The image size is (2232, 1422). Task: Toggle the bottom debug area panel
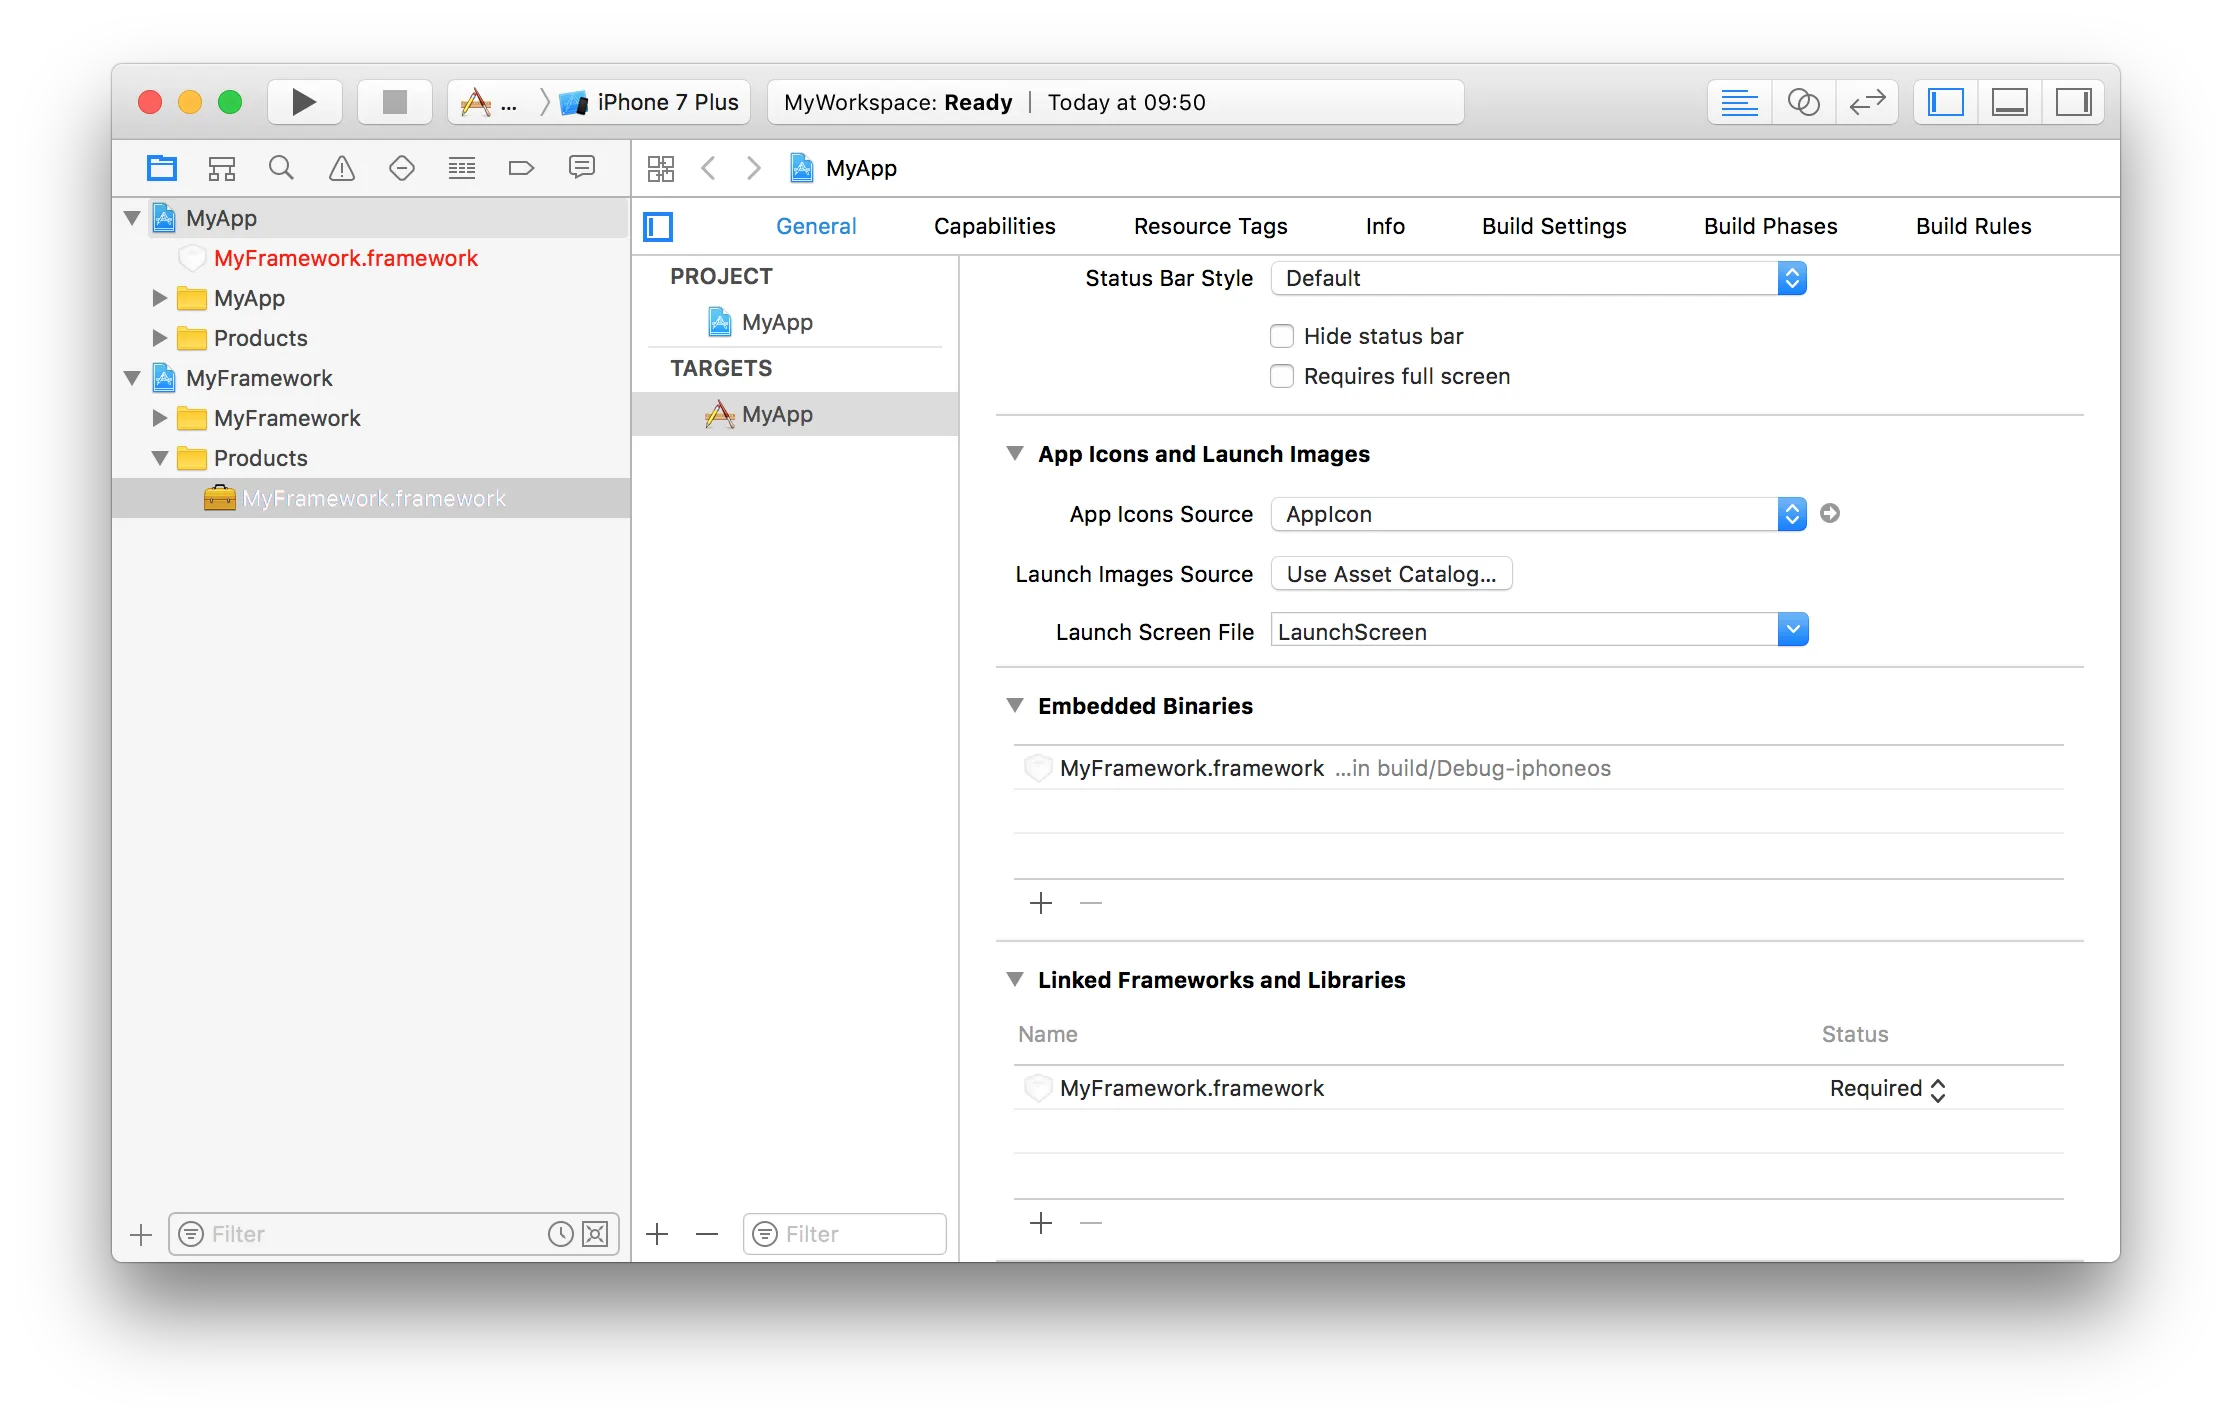tap(2009, 102)
